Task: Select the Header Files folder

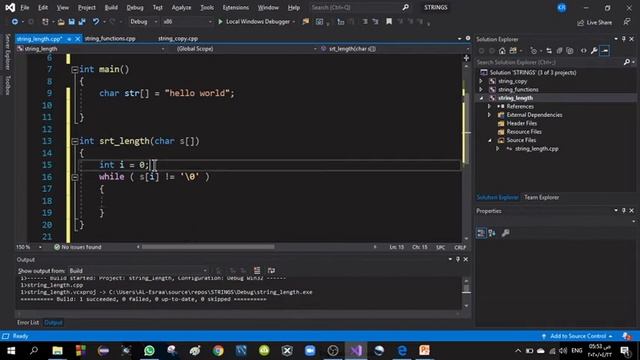Action: pos(522,123)
